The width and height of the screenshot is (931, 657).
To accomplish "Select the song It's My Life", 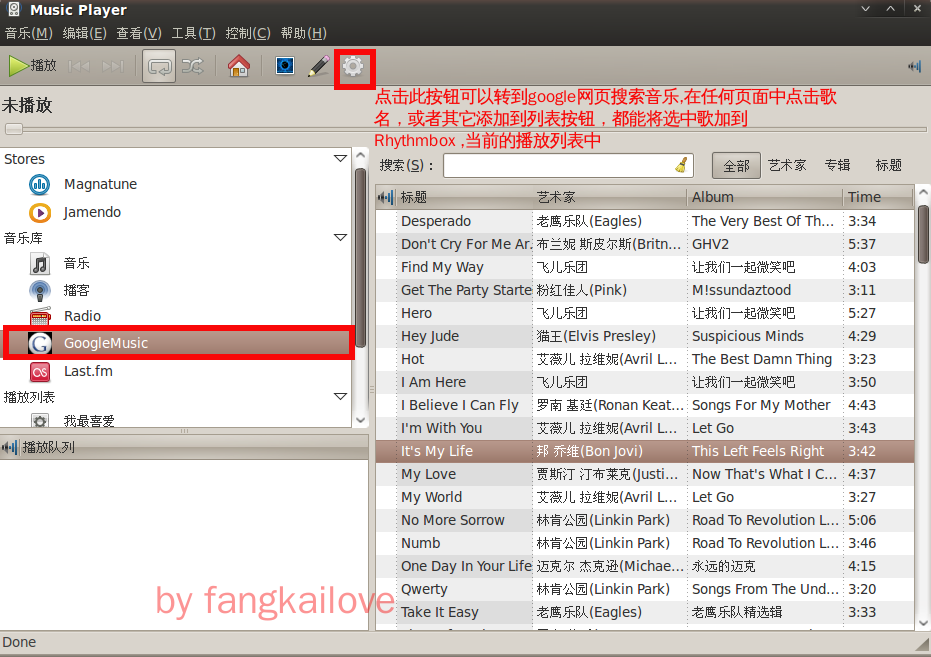I will pyautogui.click(x=645, y=451).
